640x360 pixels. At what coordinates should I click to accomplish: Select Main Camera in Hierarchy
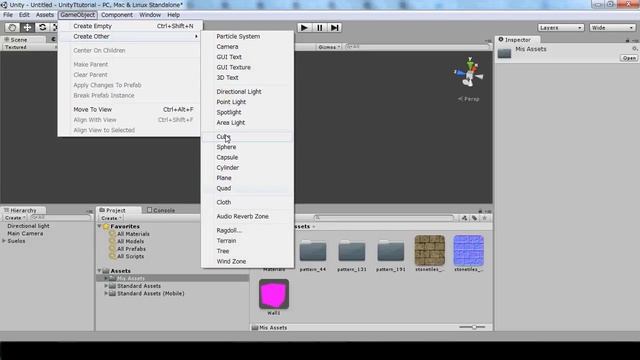25,233
